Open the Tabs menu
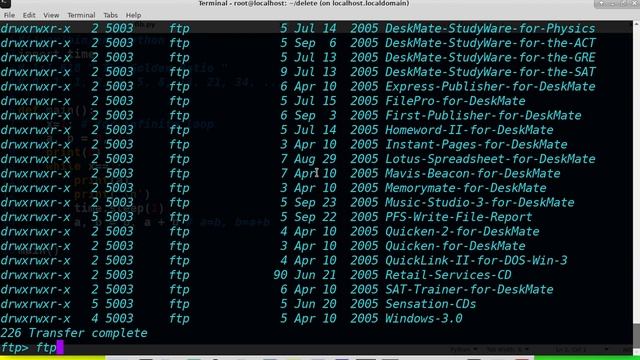Screen dimensions: 640x360 pos(110,15)
